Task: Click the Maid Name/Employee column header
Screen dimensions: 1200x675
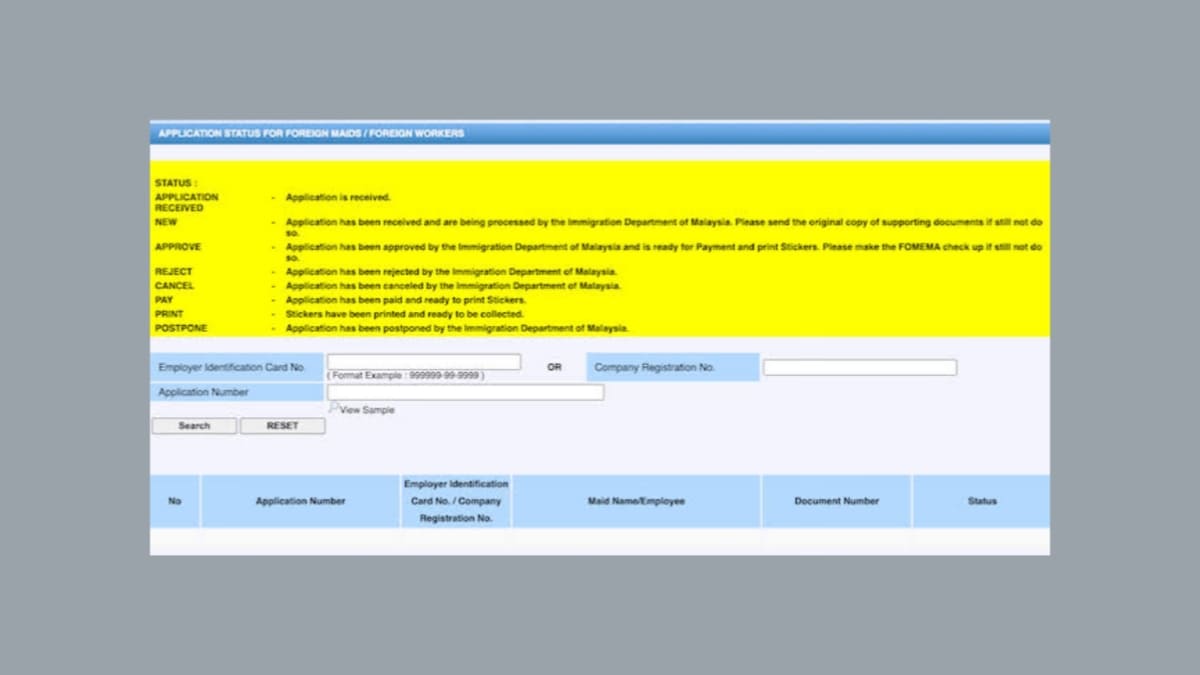Action: tap(636, 501)
